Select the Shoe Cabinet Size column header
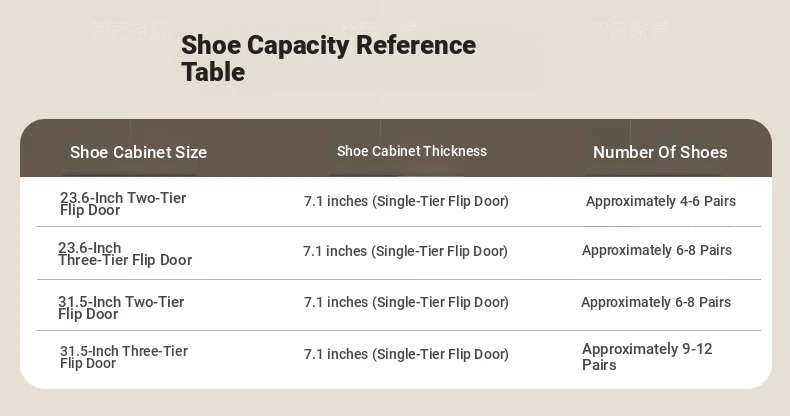The width and height of the screenshot is (790, 416). (138, 152)
